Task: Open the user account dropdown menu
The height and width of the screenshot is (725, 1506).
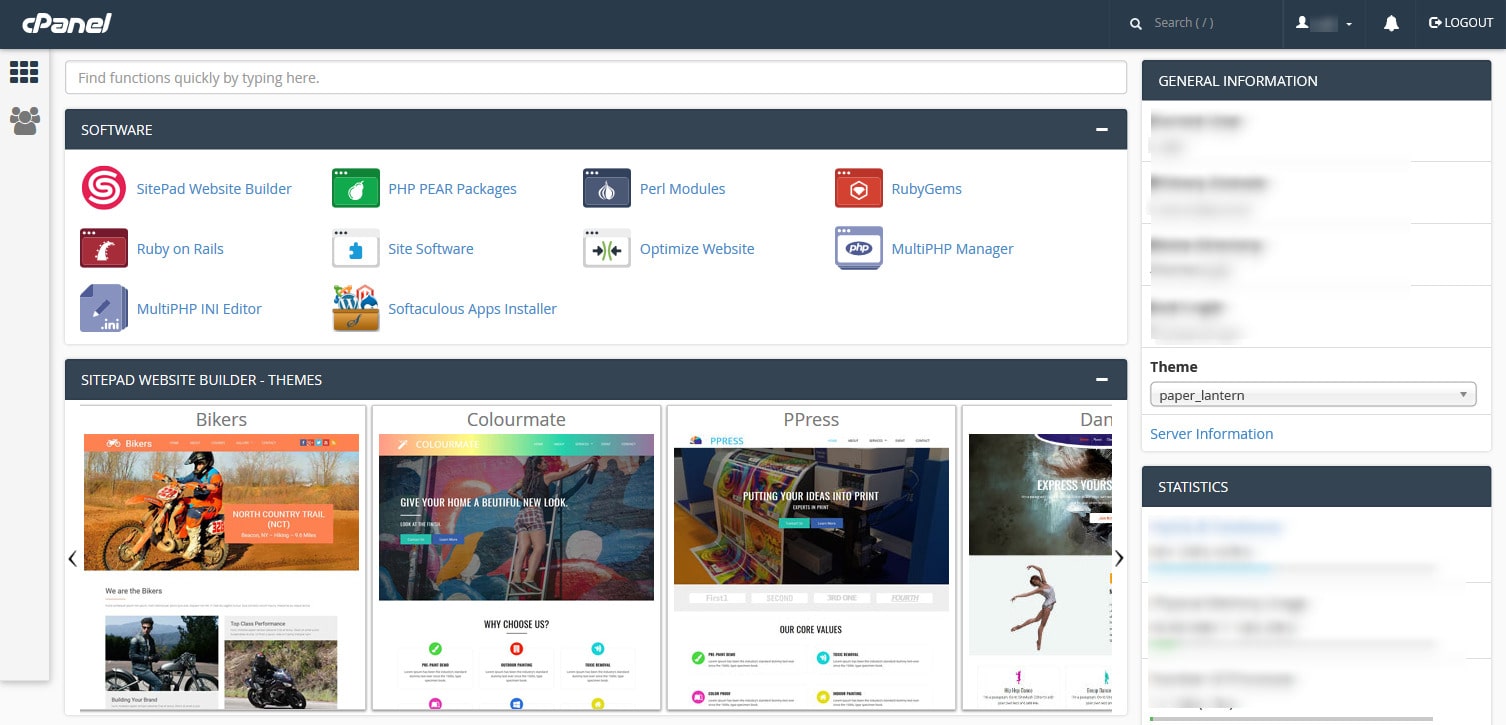Action: (x=1324, y=23)
